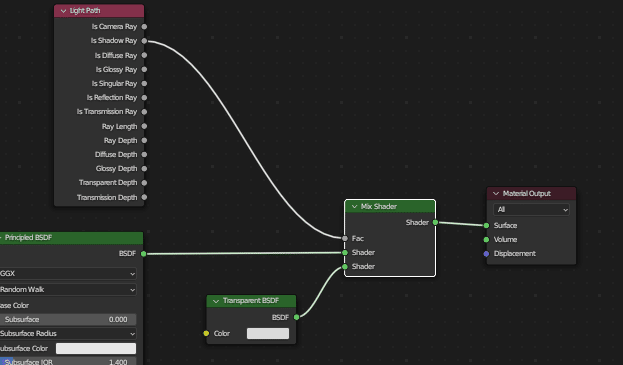Click the Material Output Volume socket

pyautogui.click(x=486, y=239)
